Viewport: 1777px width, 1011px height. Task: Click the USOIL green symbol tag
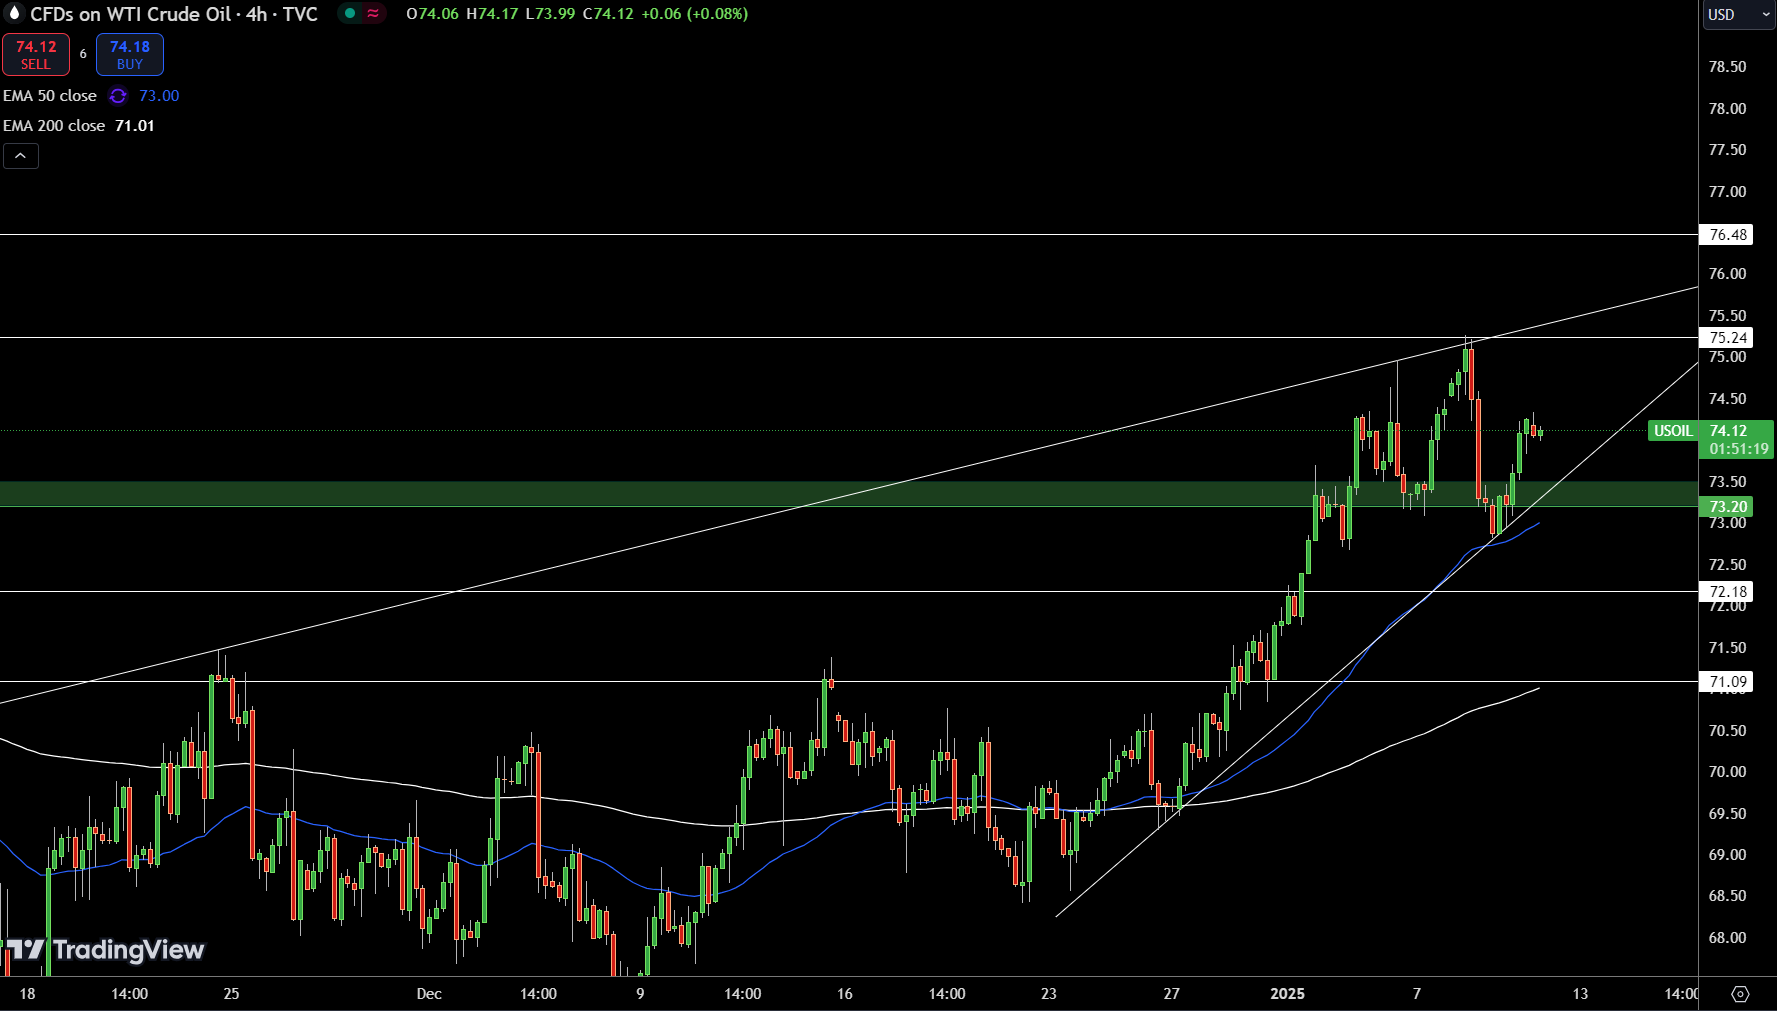[1673, 431]
